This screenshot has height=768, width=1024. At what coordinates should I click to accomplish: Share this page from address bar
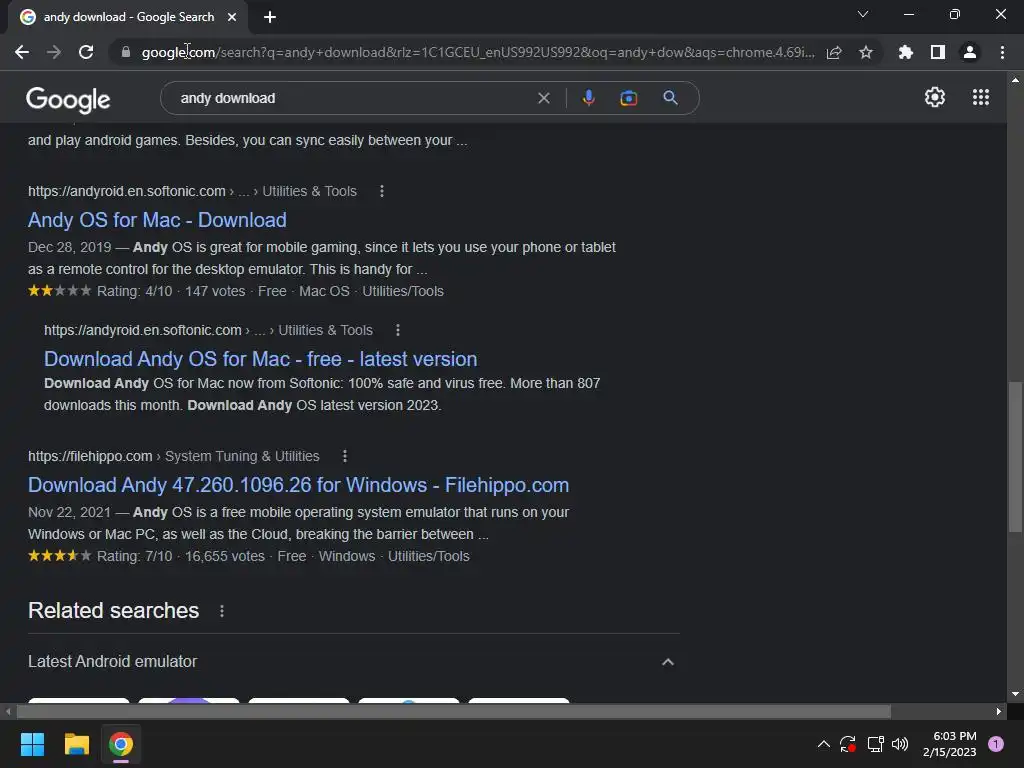pyautogui.click(x=834, y=52)
